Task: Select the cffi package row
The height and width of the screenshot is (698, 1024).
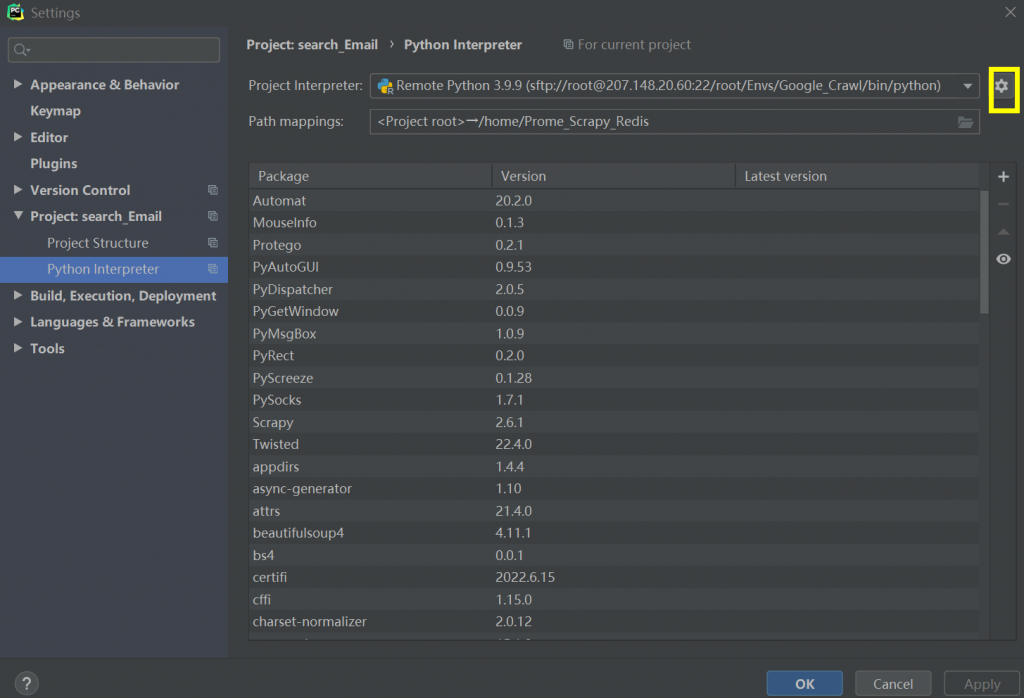Action: click(x=613, y=599)
